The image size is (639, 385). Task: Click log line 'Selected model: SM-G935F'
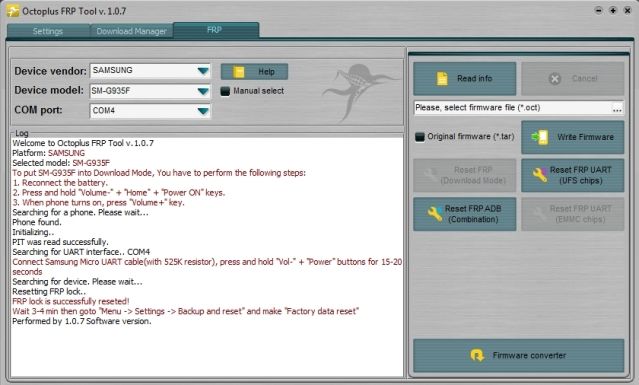point(61,163)
